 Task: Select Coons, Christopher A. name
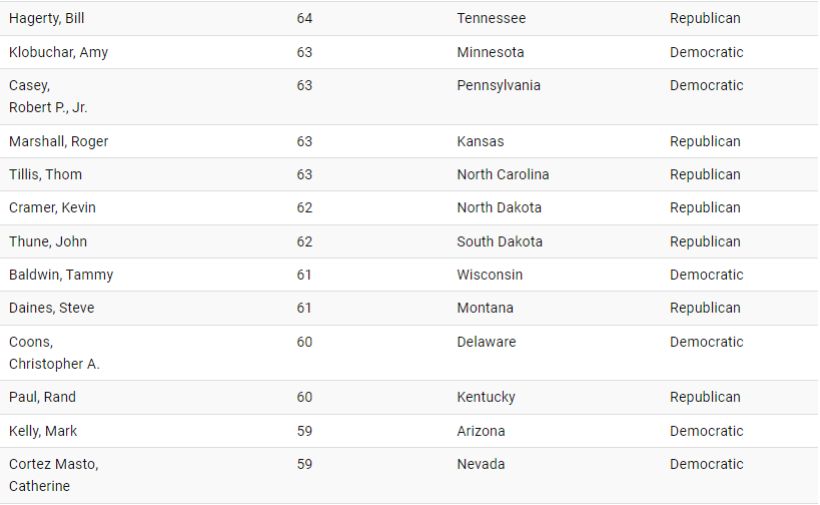[x=54, y=352]
